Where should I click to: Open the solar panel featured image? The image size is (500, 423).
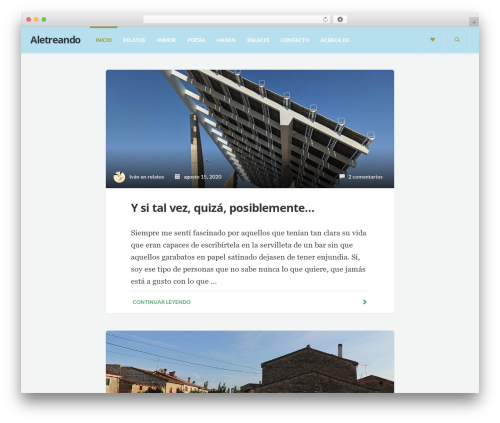[250, 129]
